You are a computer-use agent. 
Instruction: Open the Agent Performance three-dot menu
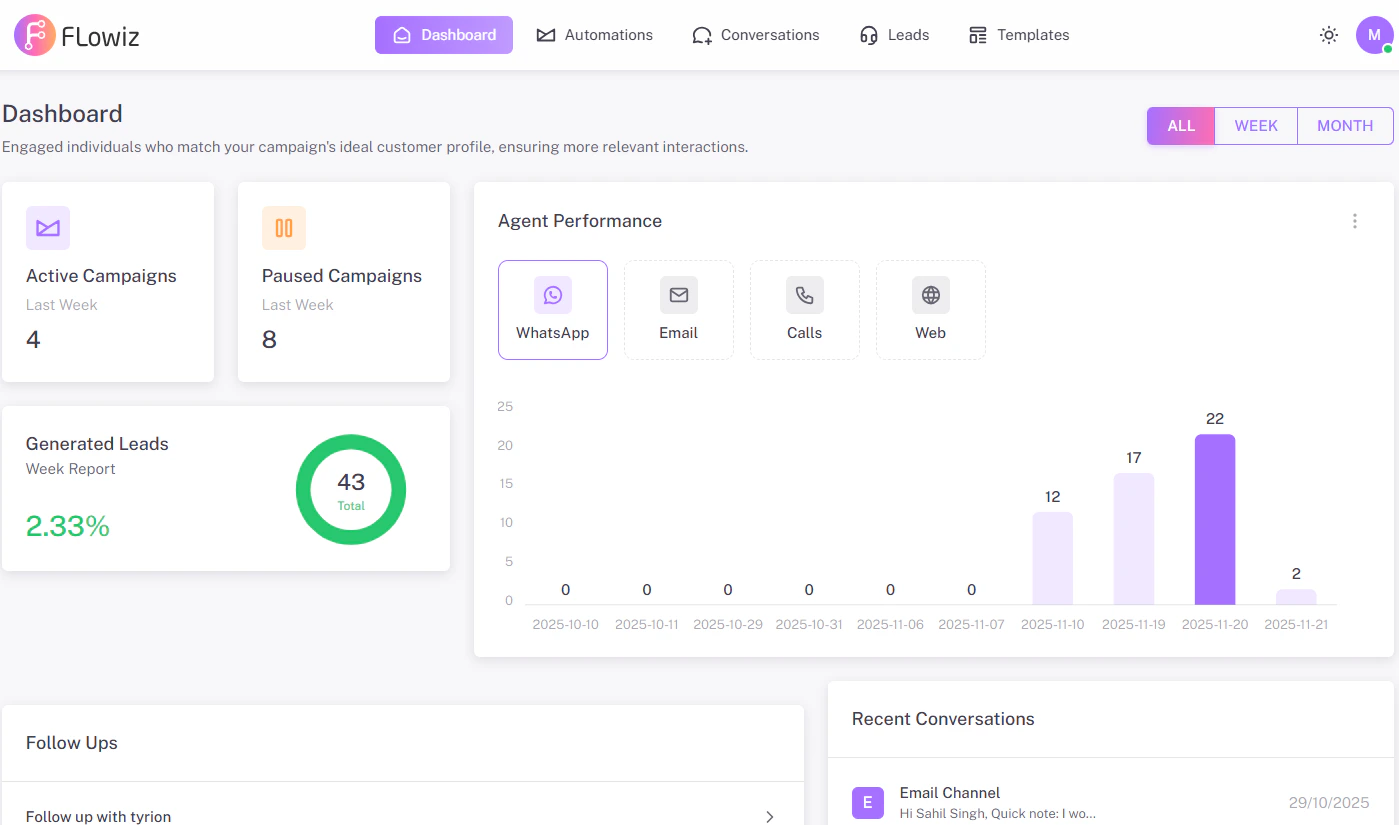pyautogui.click(x=1355, y=221)
